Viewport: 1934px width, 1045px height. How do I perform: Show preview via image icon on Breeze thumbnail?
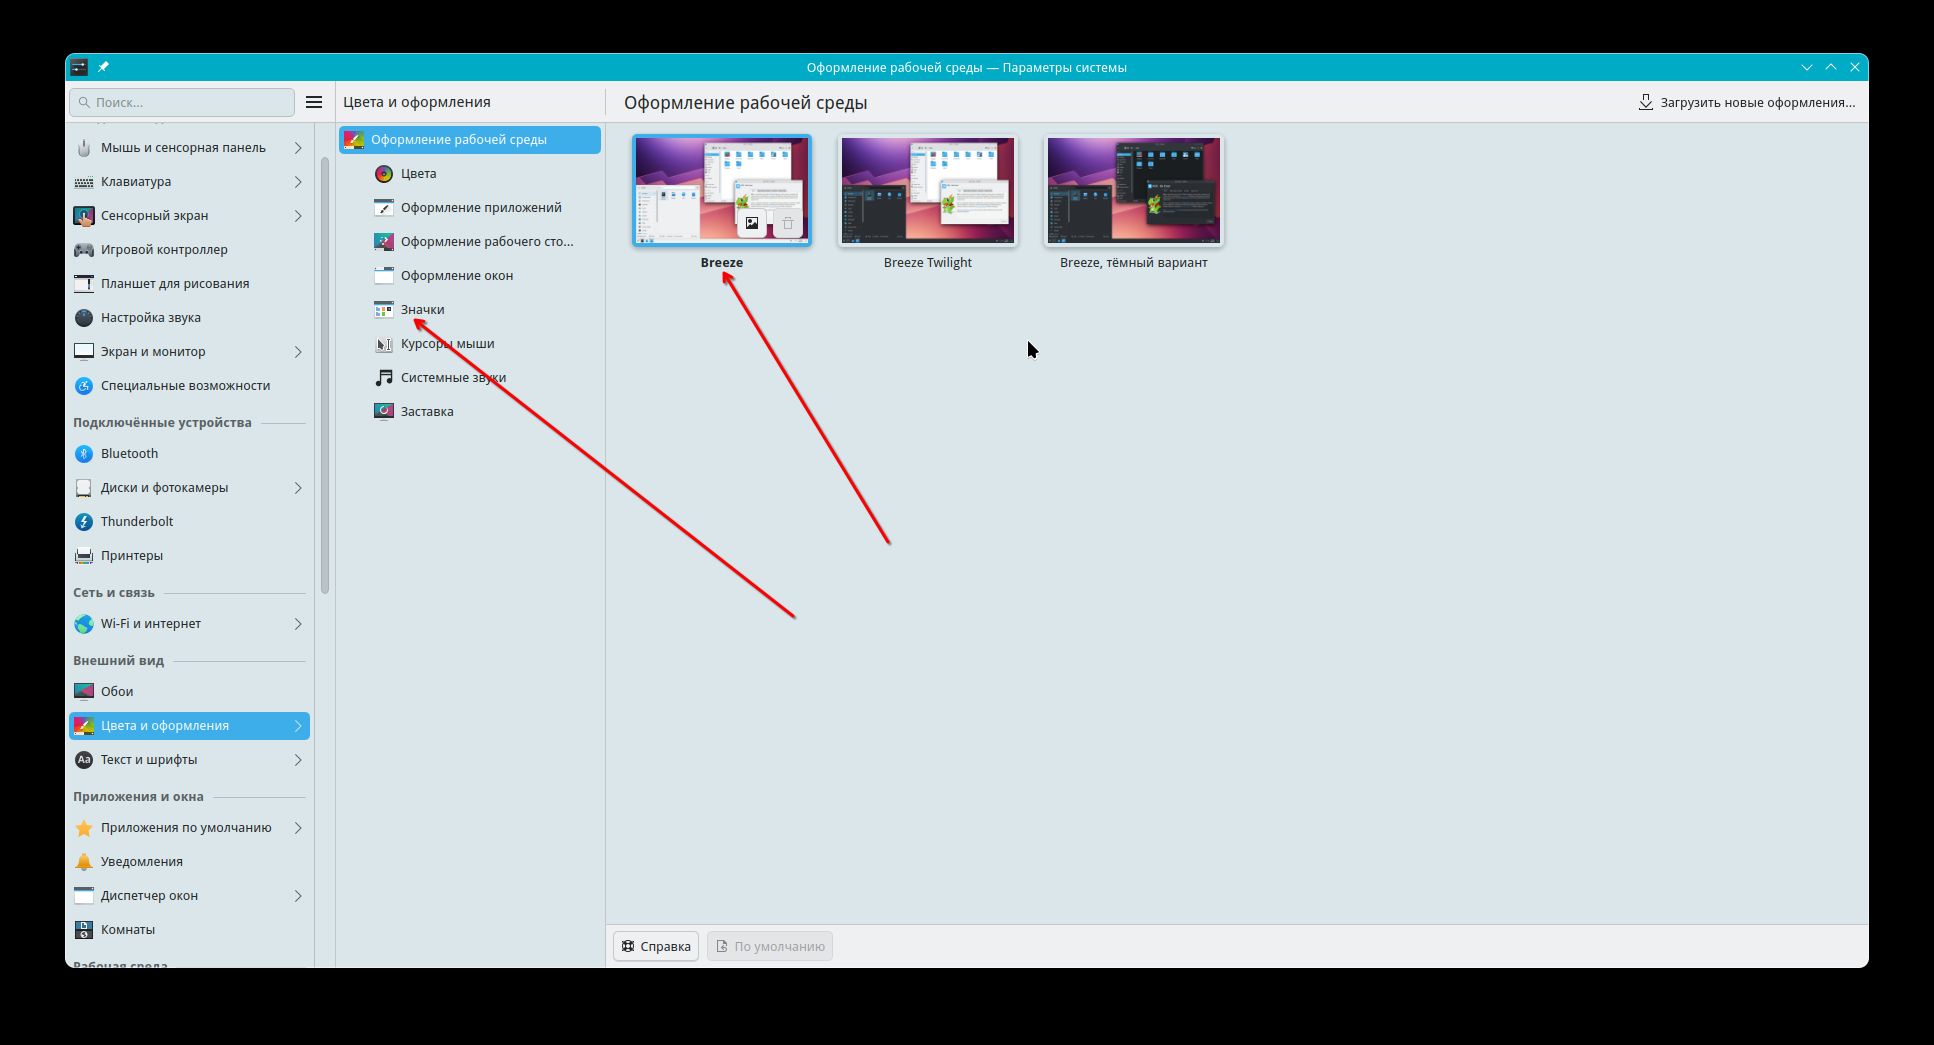(752, 223)
